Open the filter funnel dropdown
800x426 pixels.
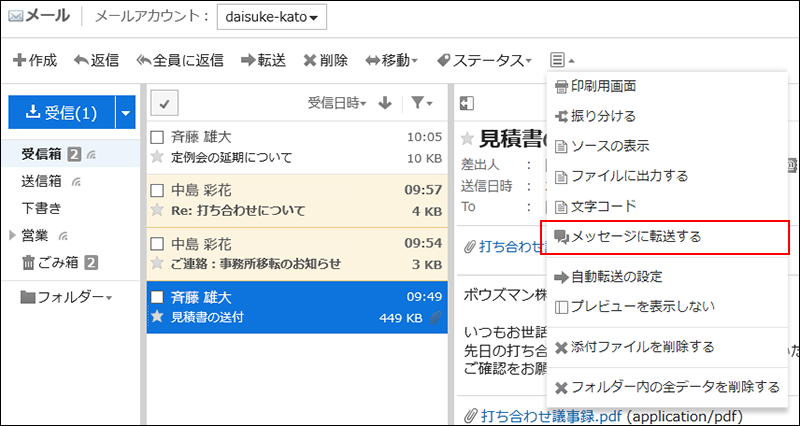click(422, 104)
